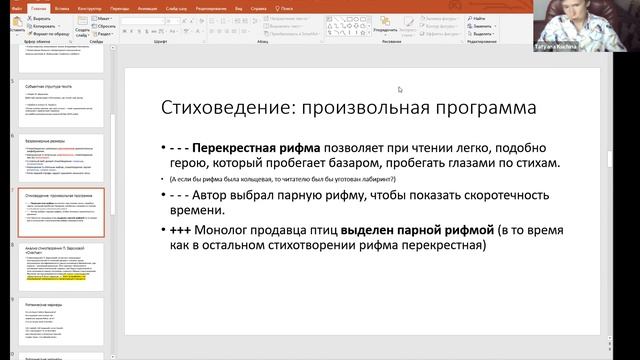This screenshot has width=640, height=360.
Task: Switch to the Slide Show (Слайд-шоу) tab
Action: coord(176,8)
